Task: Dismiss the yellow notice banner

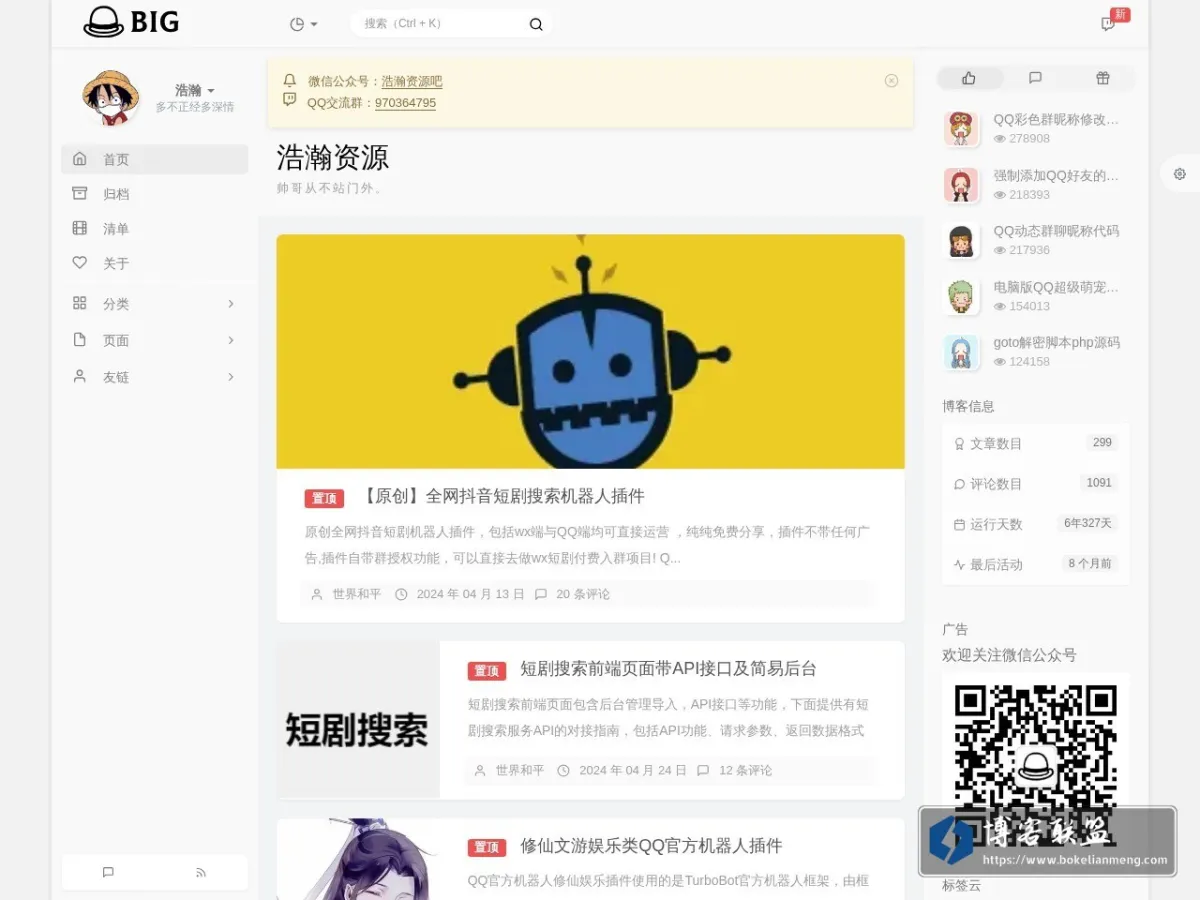Action: coord(892,81)
